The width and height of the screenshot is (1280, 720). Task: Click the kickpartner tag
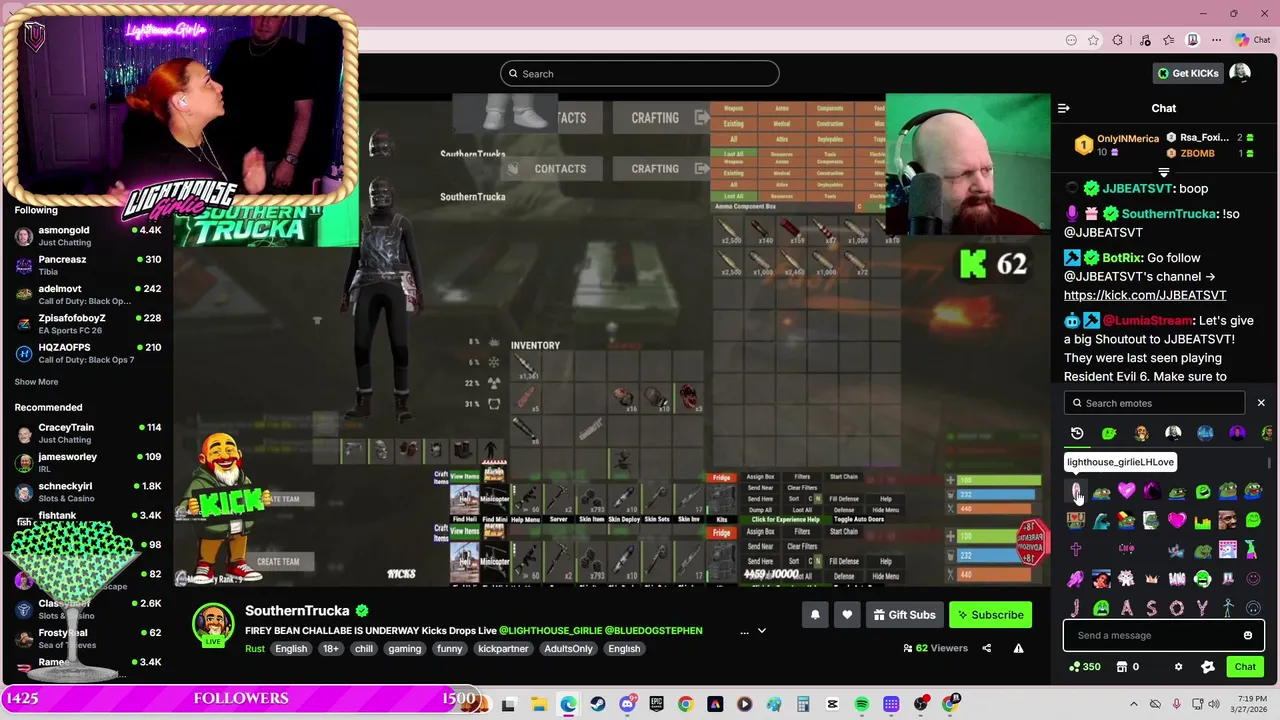point(504,649)
